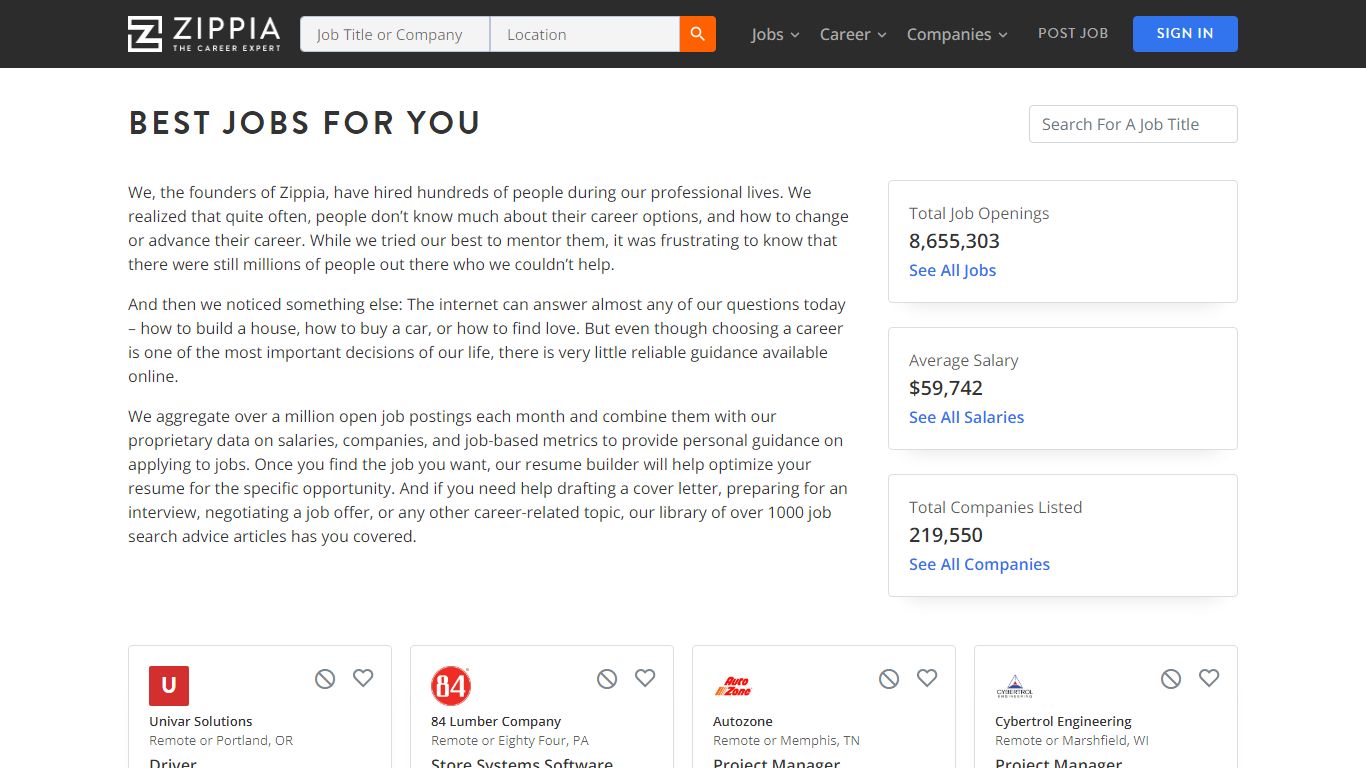The image size is (1366, 768).
Task: Open the See All Salaries link
Action: coord(966,417)
